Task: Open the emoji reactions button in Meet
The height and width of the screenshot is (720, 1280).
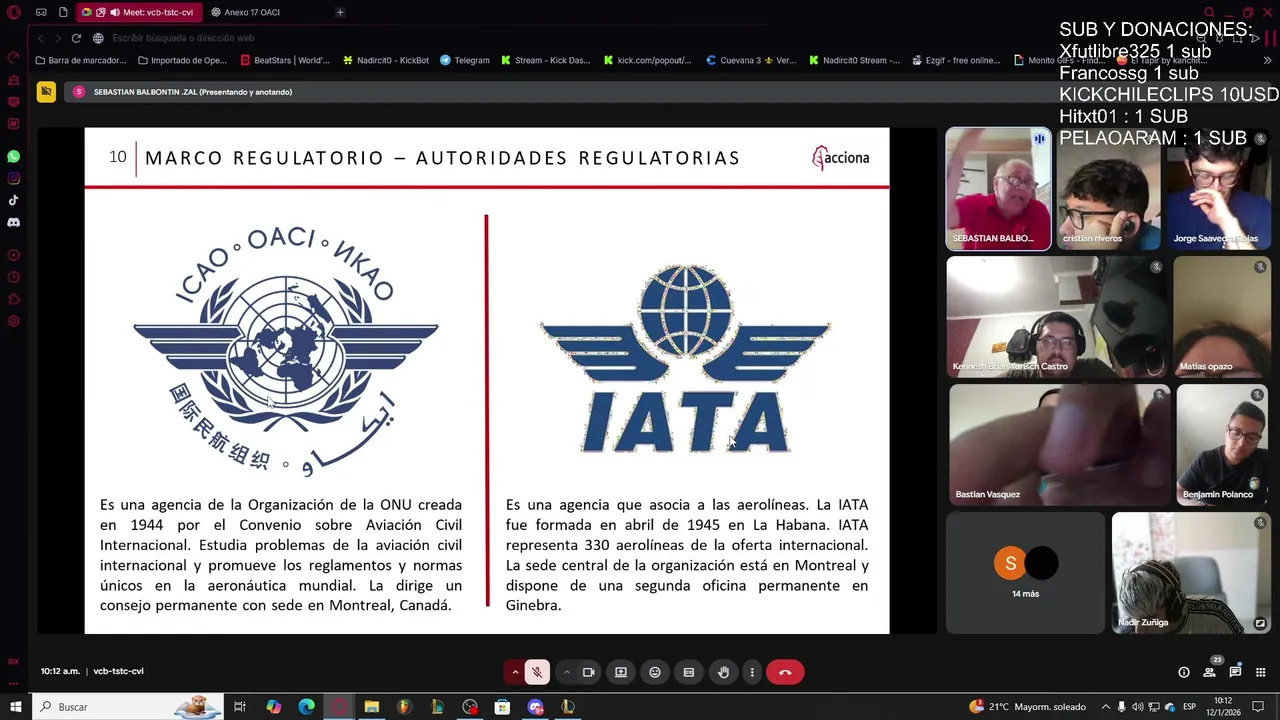Action: point(655,672)
